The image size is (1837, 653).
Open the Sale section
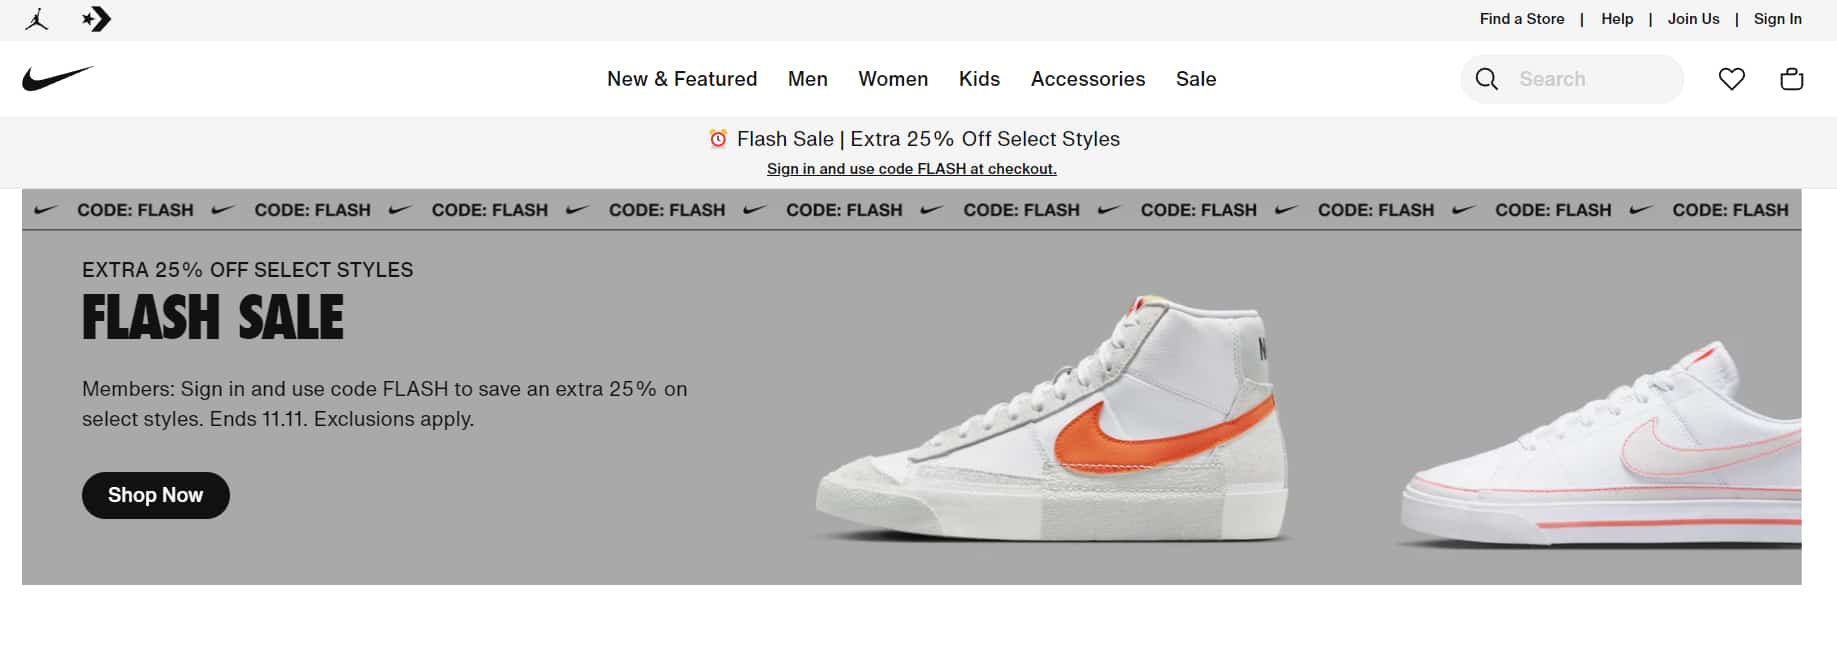(x=1196, y=79)
